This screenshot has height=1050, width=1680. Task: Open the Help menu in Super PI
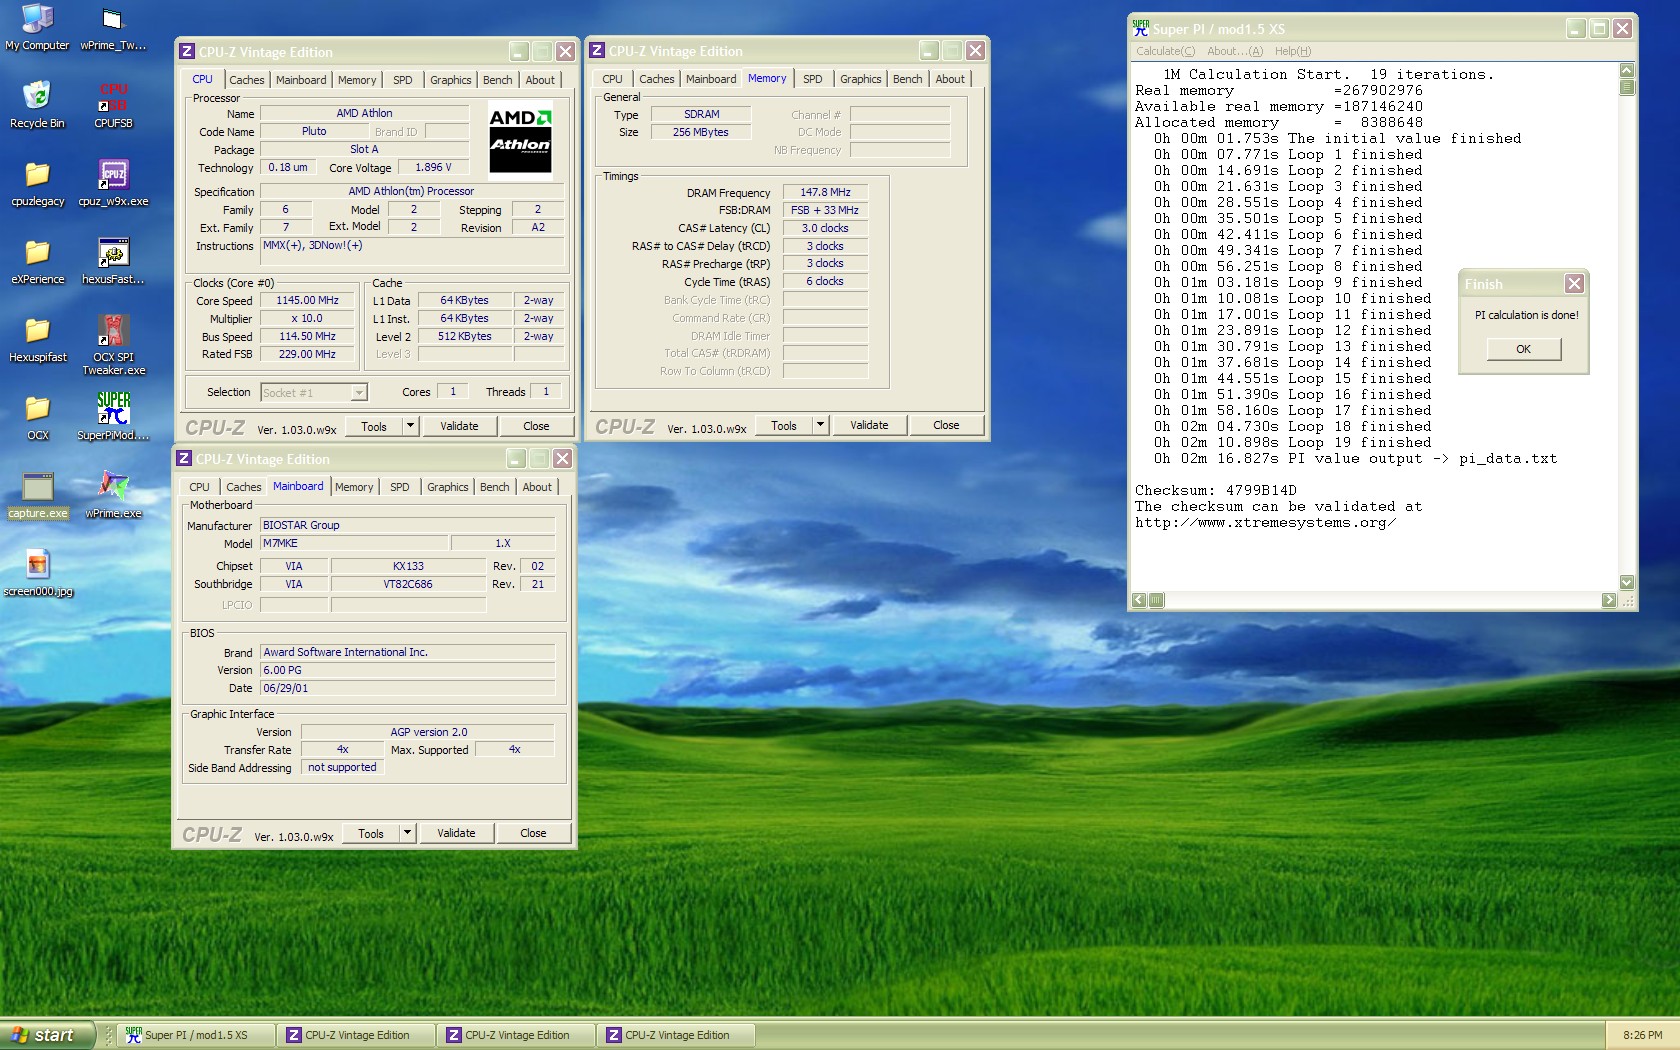tap(1292, 51)
